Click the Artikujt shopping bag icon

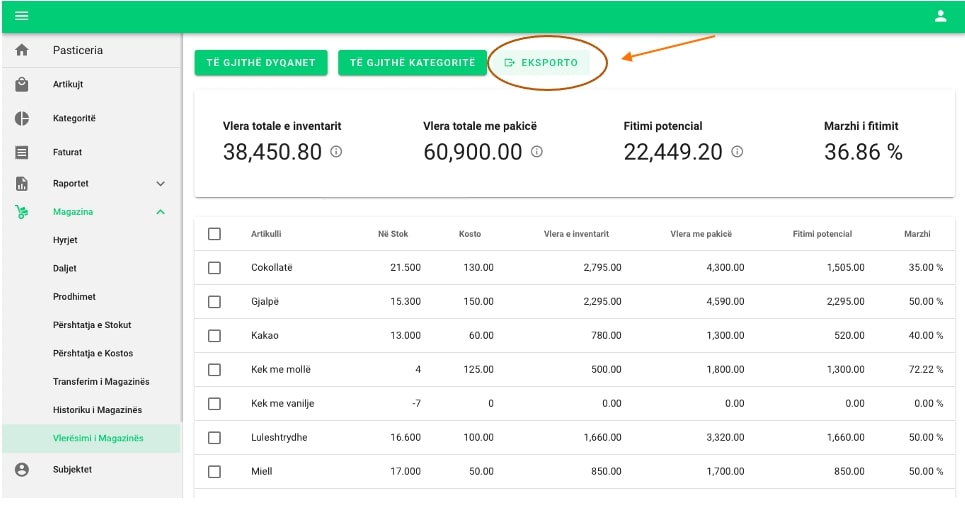click(x=22, y=85)
